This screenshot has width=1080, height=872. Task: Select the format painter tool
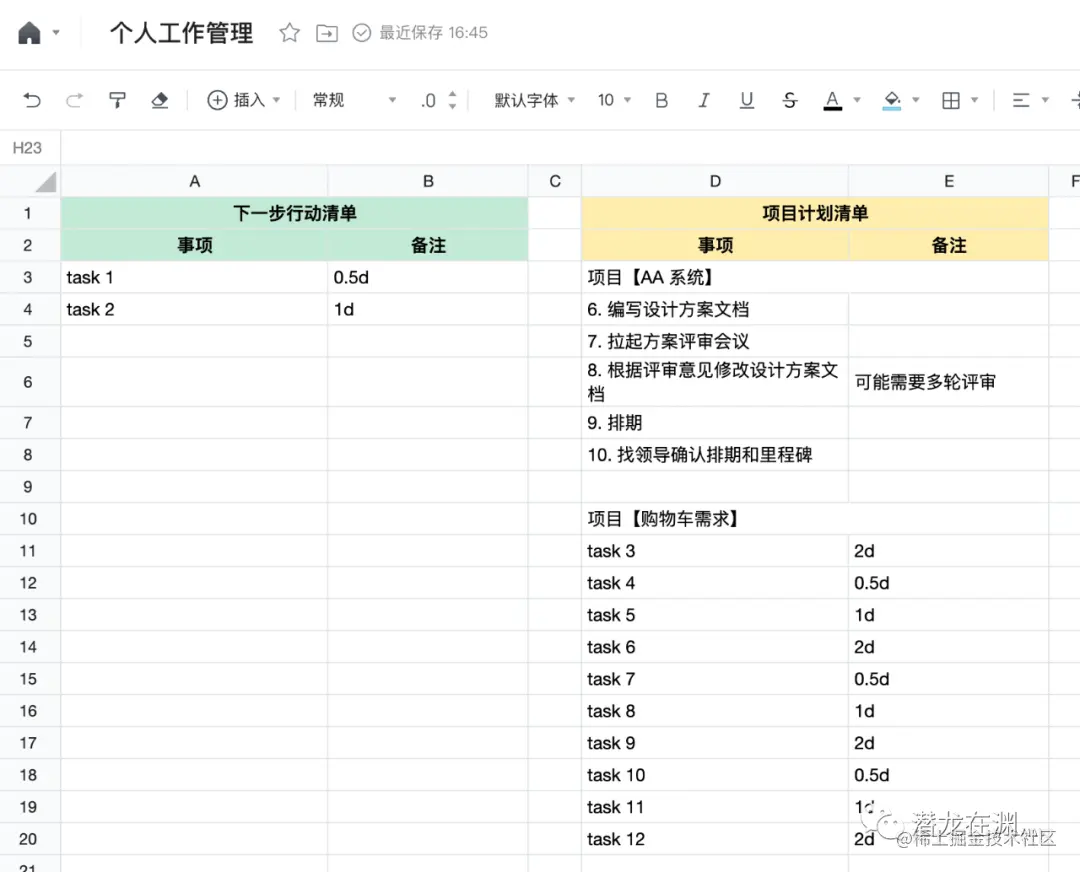coord(117,101)
